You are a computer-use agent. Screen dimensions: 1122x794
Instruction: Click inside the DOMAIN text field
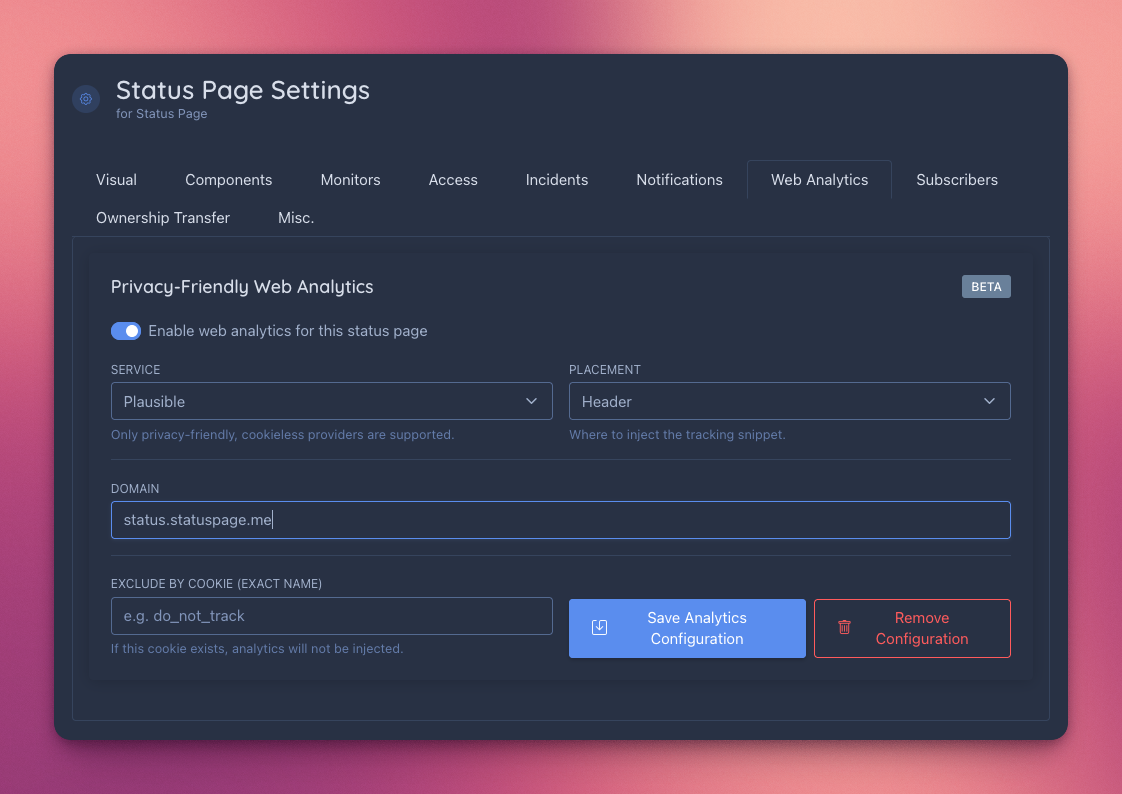click(x=560, y=519)
